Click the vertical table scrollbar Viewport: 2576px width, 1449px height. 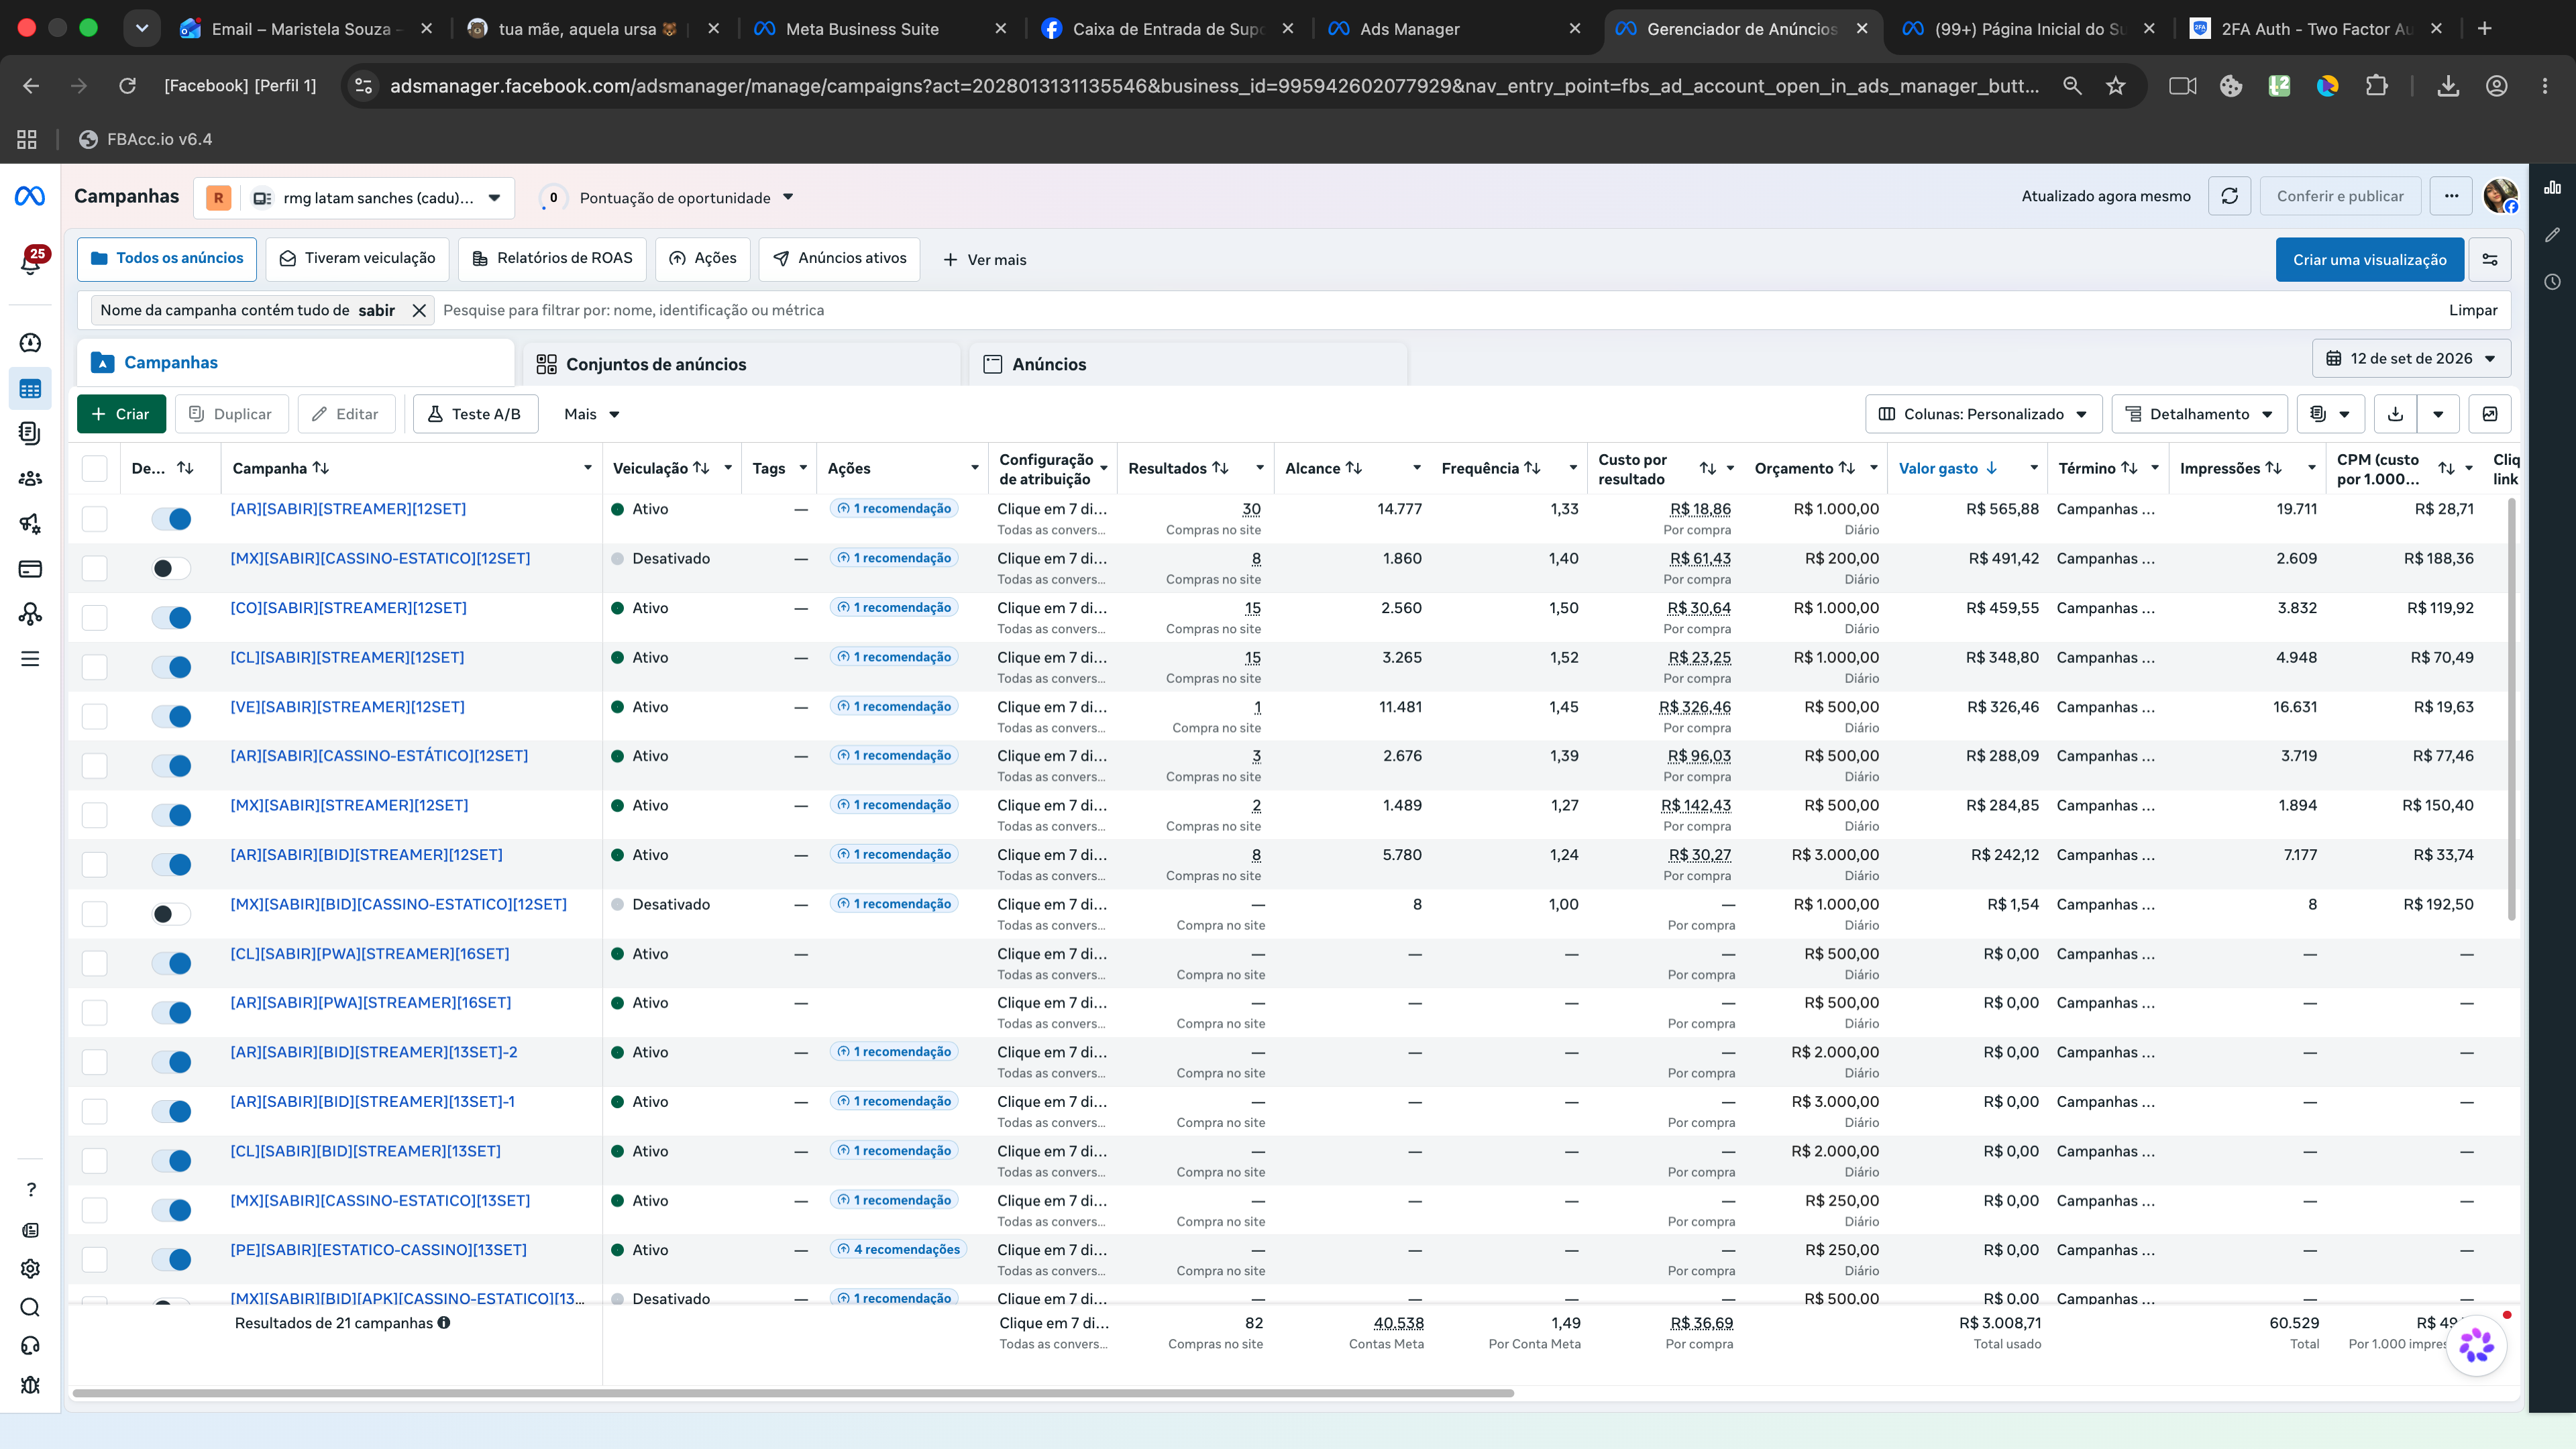pyautogui.click(x=2512, y=709)
